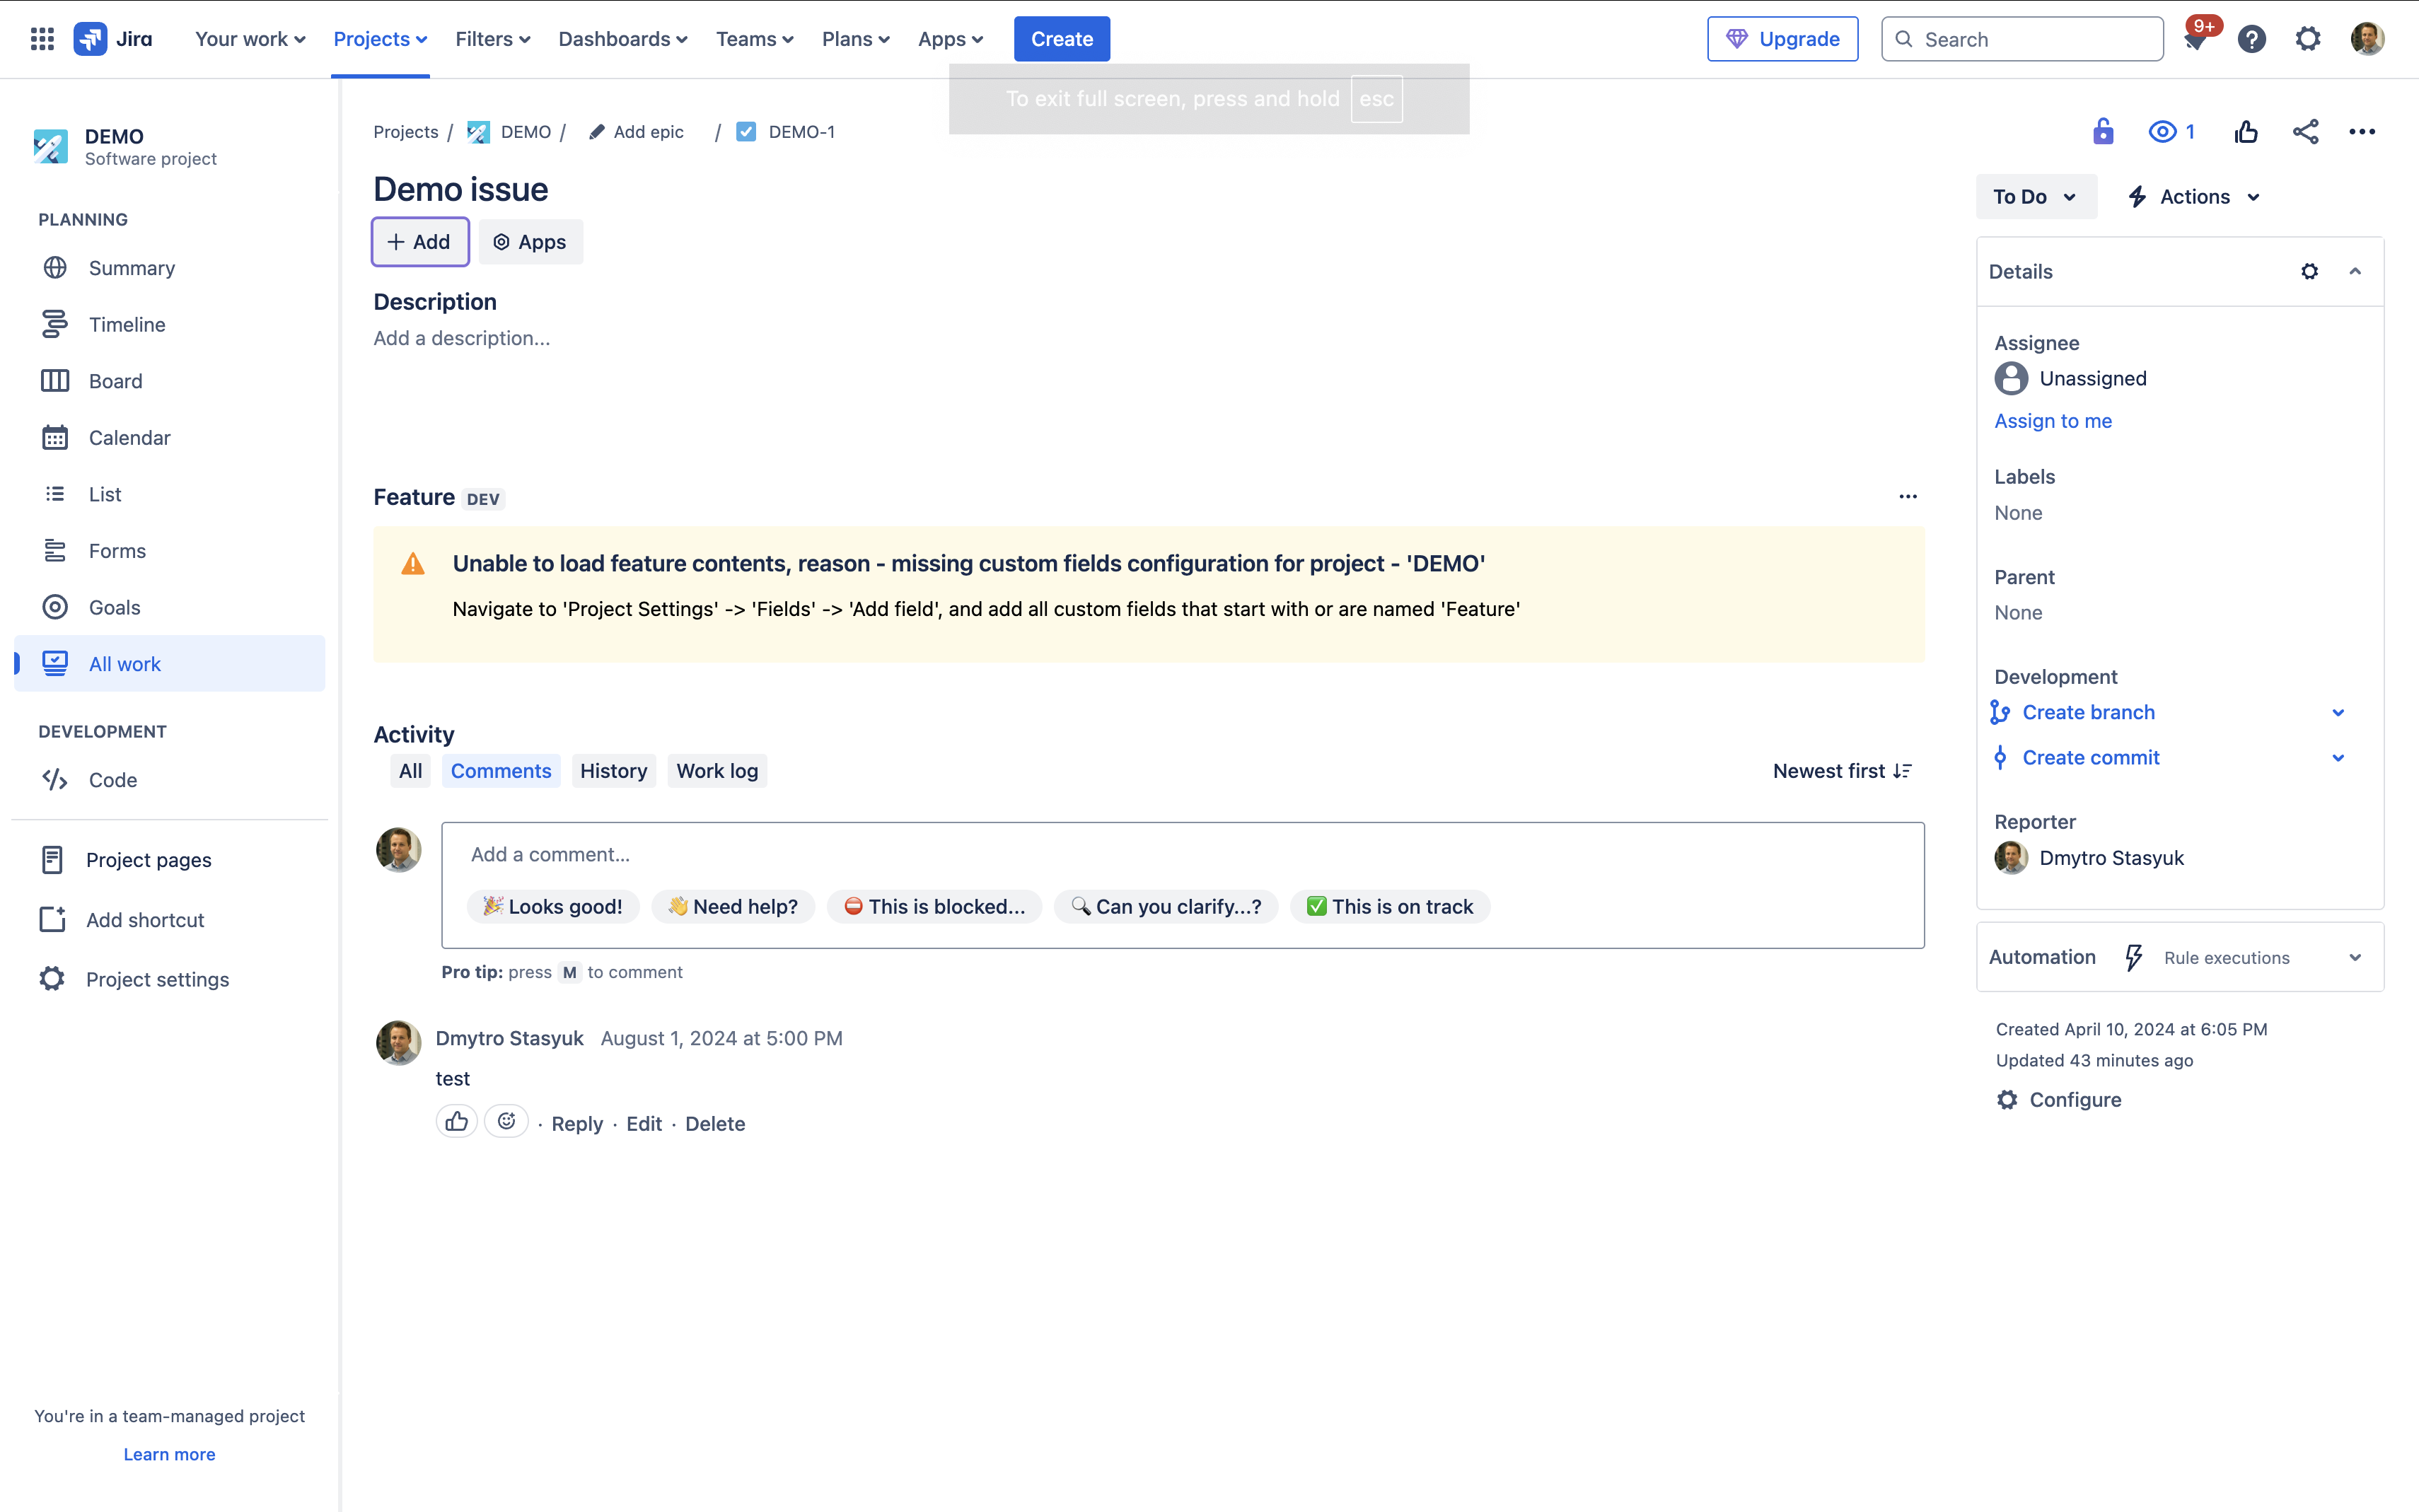
Task: Open Code under Development
Action: (x=170, y=780)
